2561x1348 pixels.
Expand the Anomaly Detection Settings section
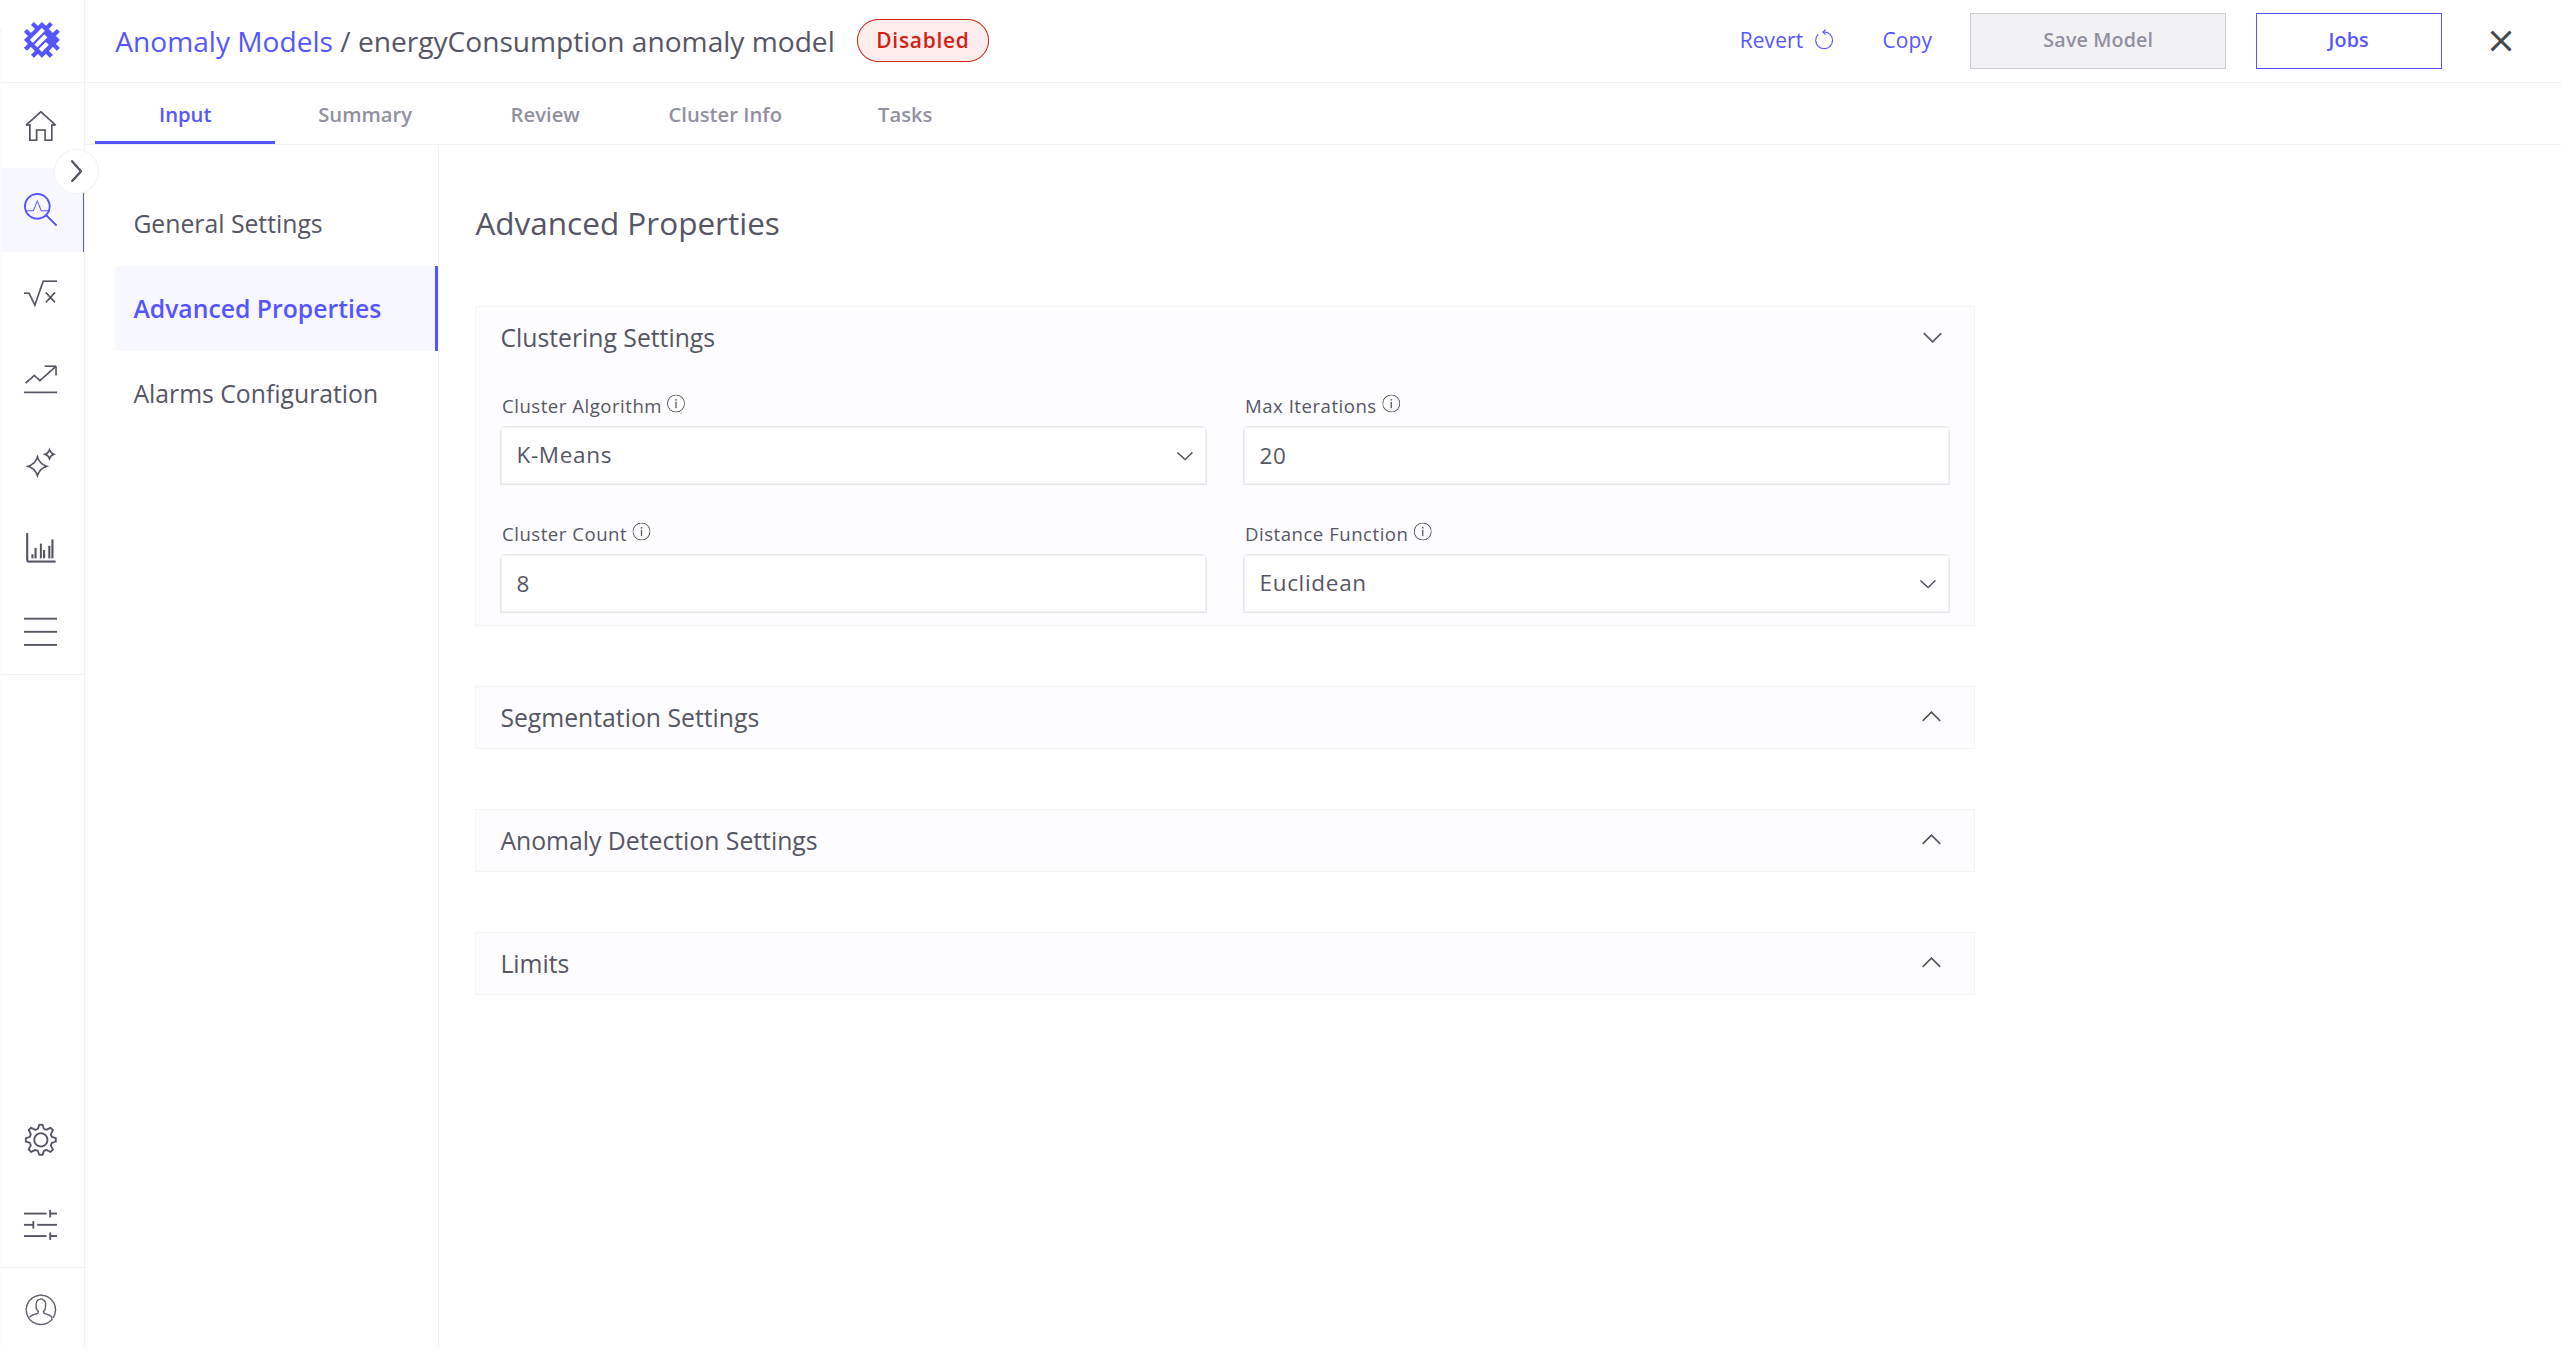pyautogui.click(x=1224, y=841)
